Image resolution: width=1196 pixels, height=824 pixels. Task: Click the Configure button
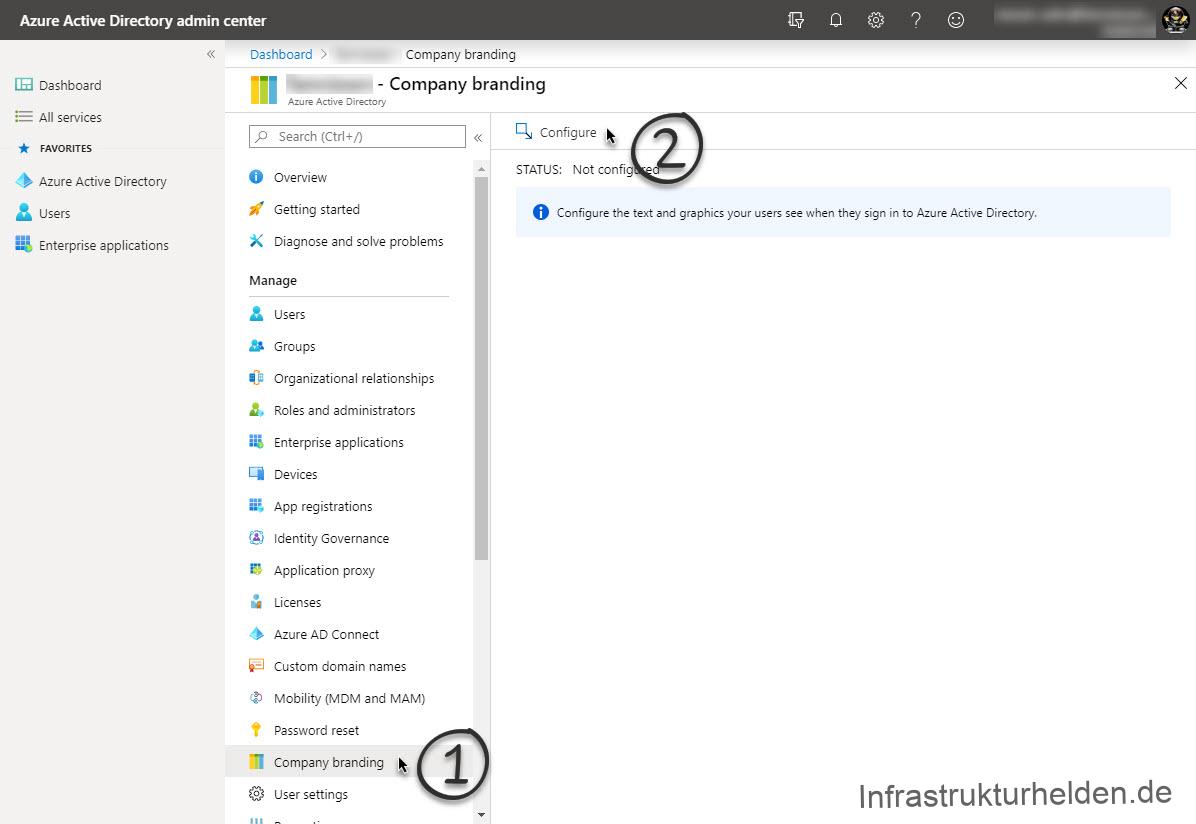pos(556,132)
